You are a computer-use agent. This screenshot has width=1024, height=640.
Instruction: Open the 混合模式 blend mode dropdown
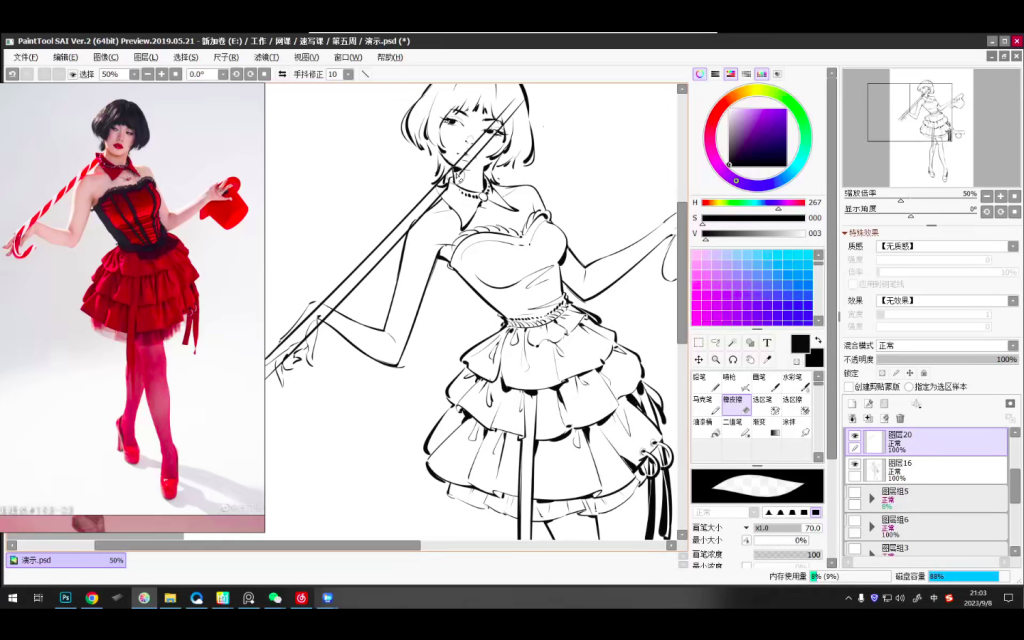pyautogui.click(x=946, y=345)
